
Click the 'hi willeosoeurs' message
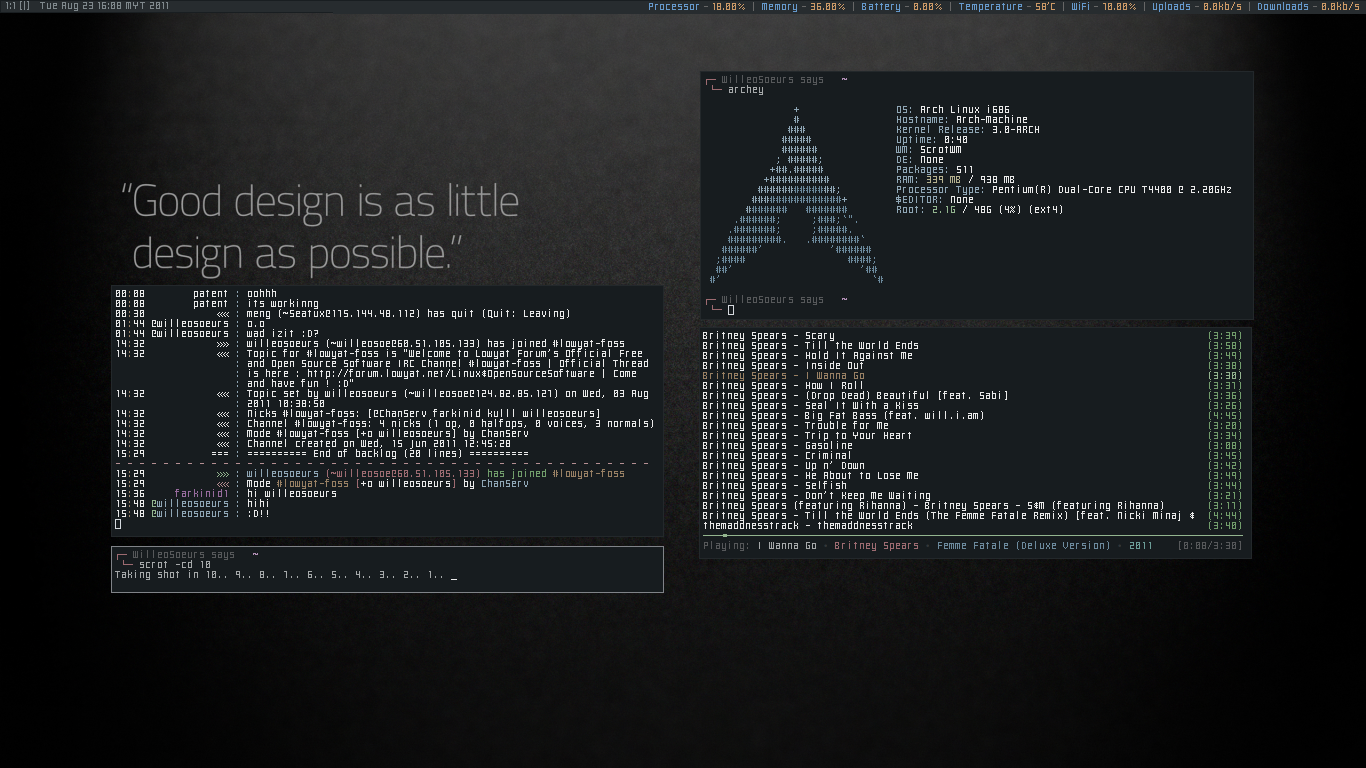292,494
